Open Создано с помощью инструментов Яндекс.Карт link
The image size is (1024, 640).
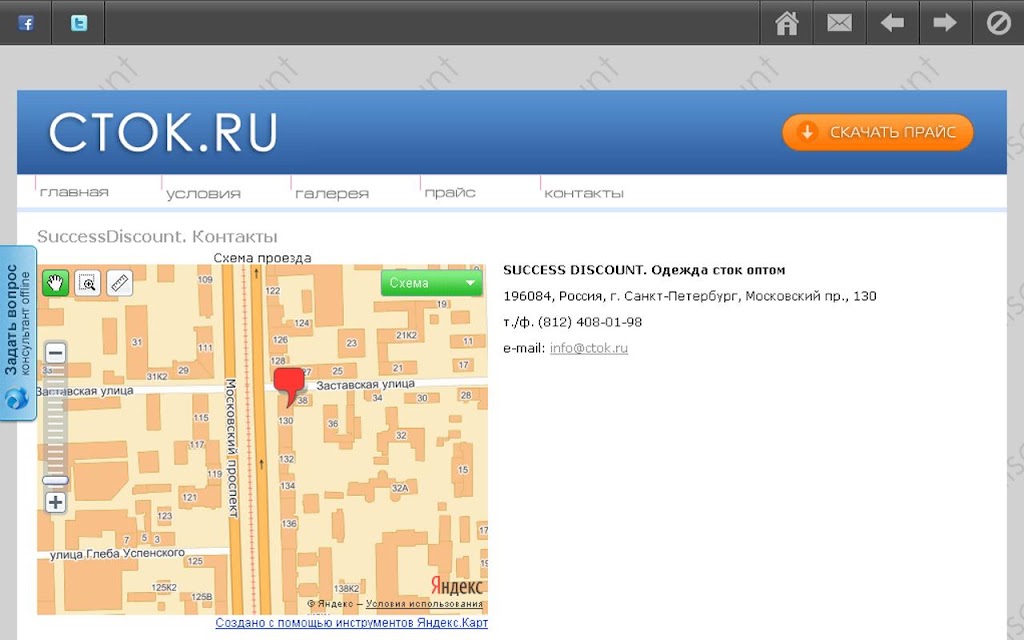coord(351,623)
